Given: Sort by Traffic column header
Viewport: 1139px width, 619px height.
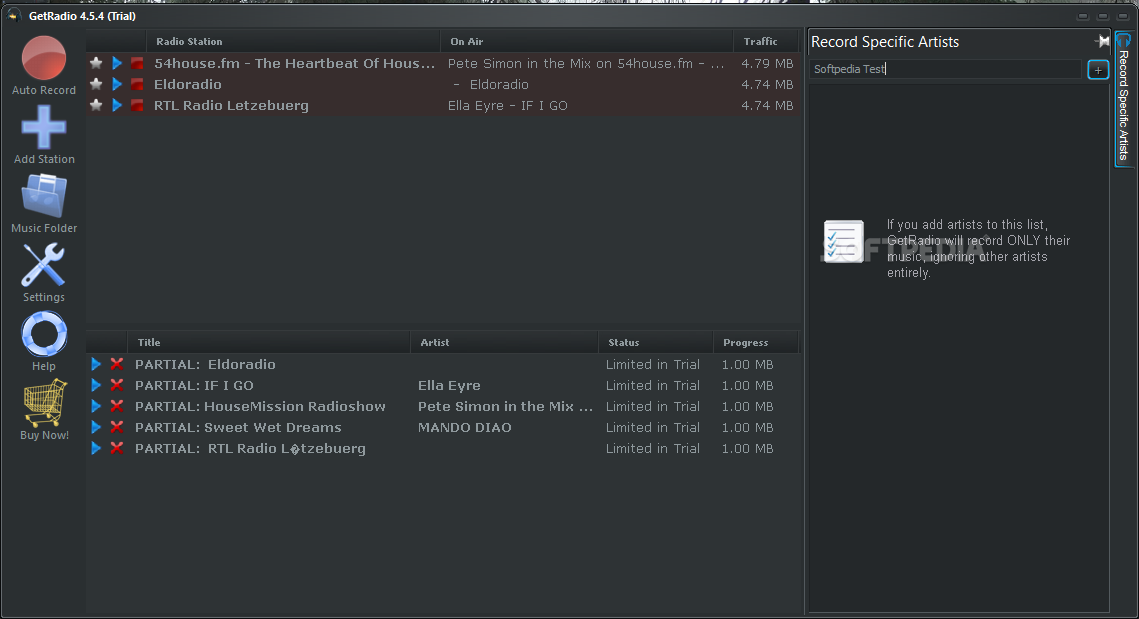Looking at the screenshot, I should [766, 41].
